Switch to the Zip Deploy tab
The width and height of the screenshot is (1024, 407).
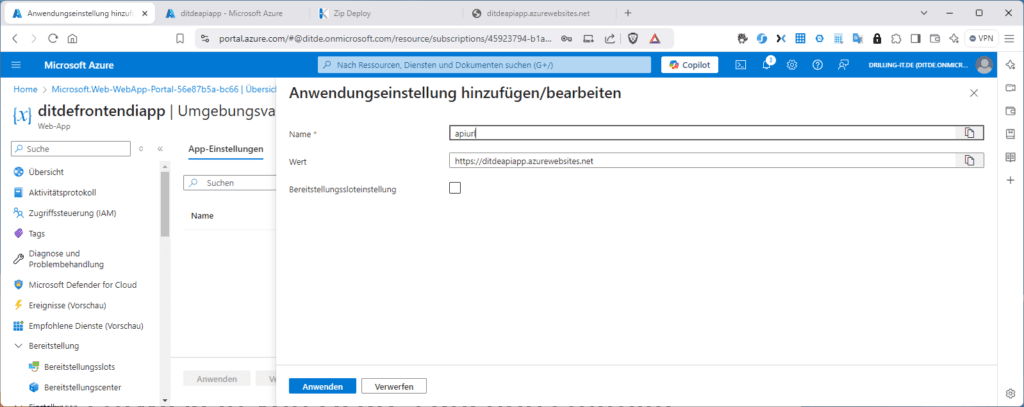coord(387,13)
